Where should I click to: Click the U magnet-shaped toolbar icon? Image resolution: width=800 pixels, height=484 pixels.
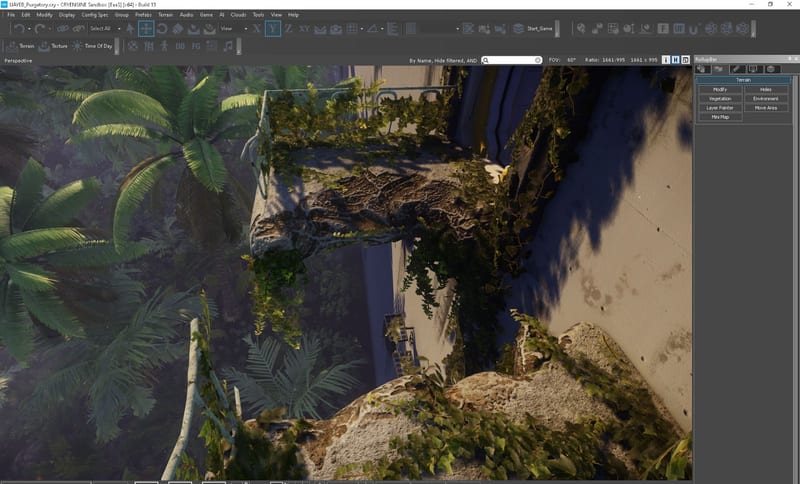[x=693, y=29]
